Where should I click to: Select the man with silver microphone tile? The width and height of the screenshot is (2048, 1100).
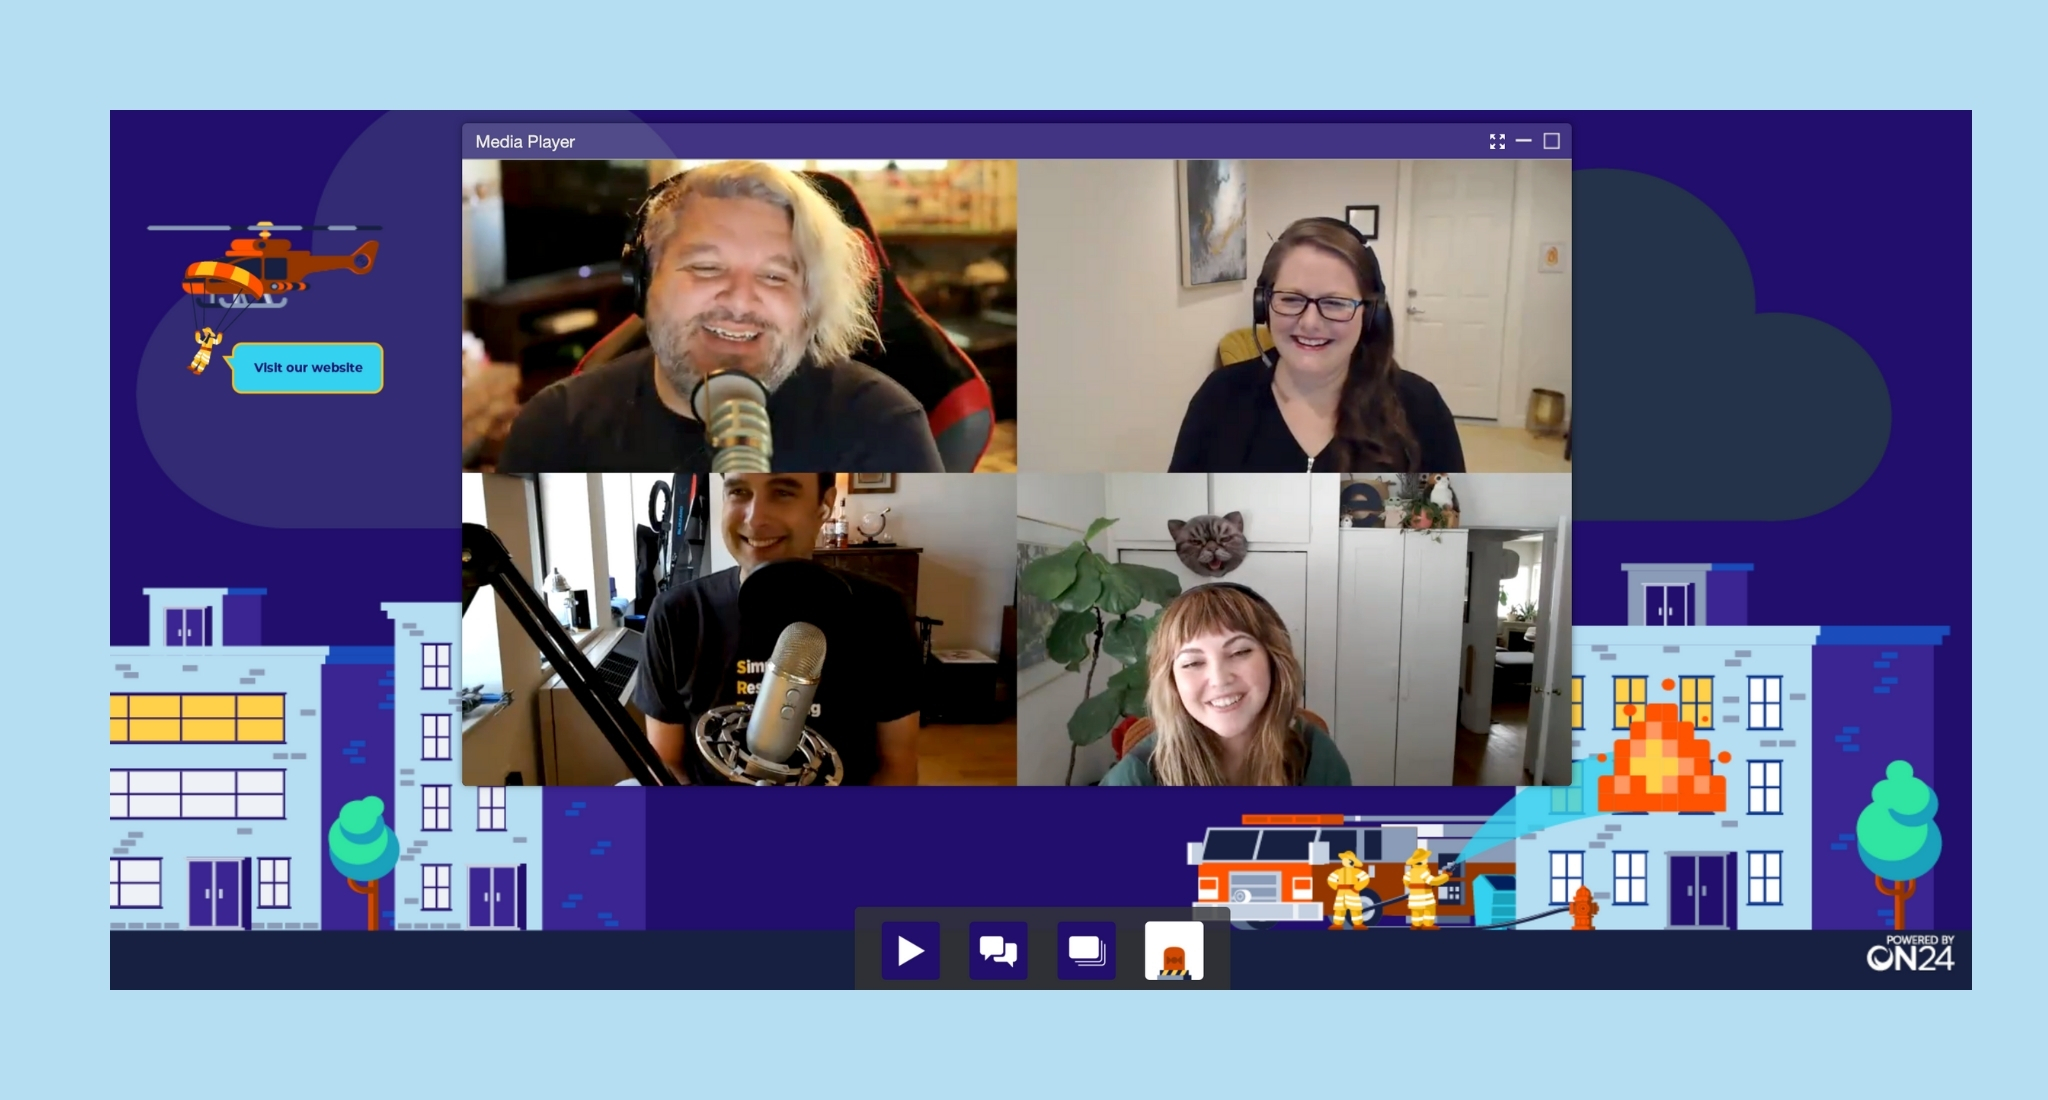click(739, 630)
